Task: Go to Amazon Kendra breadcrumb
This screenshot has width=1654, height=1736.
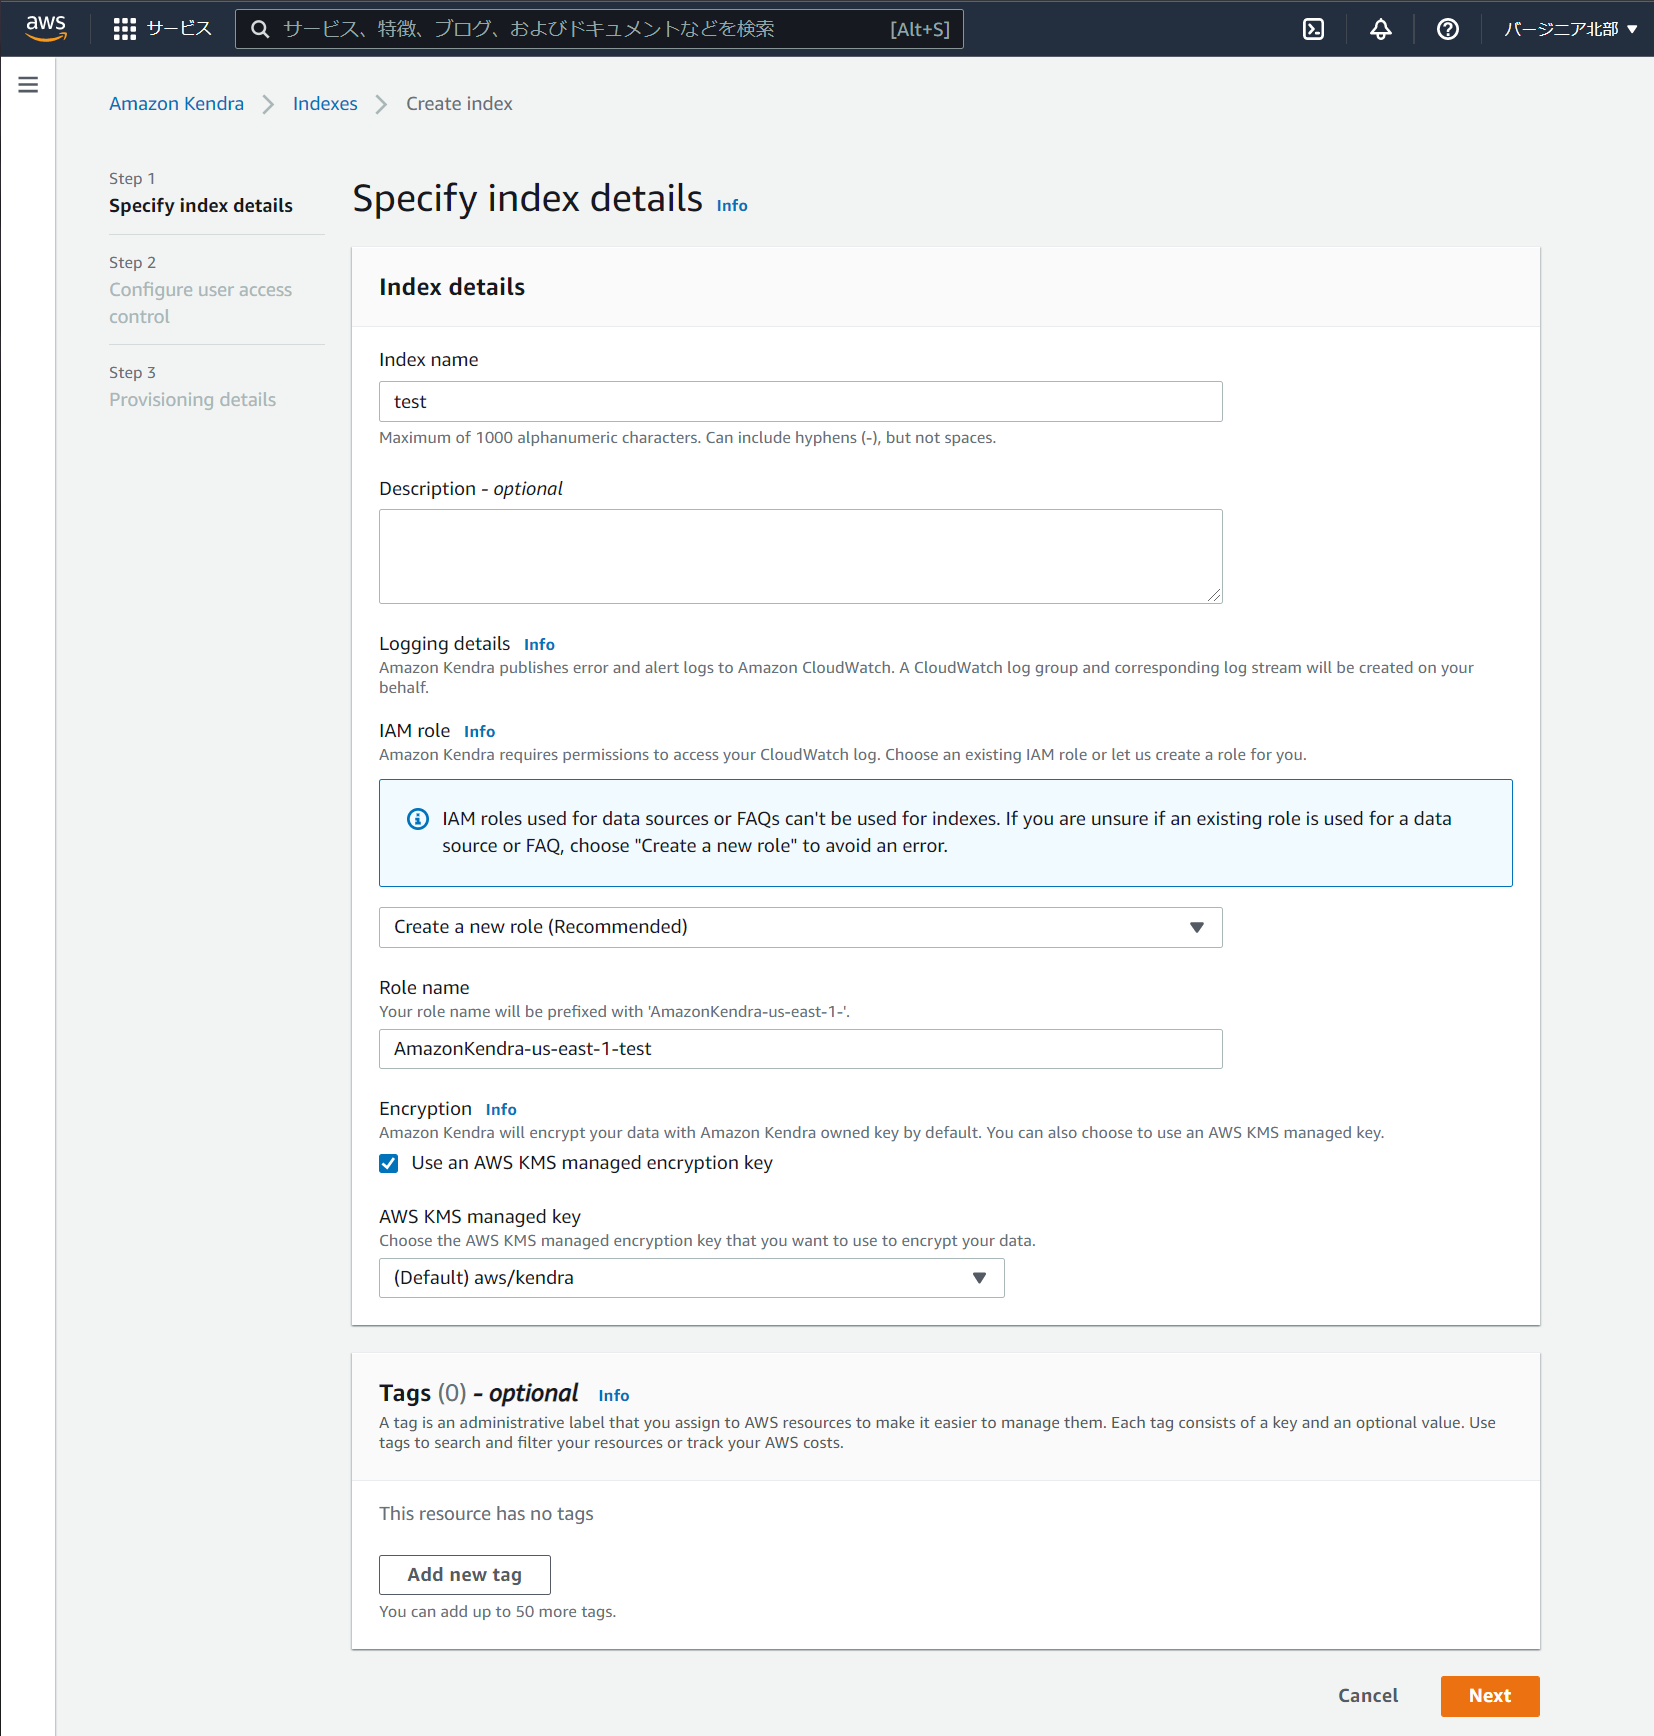Action: [x=176, y=104]
